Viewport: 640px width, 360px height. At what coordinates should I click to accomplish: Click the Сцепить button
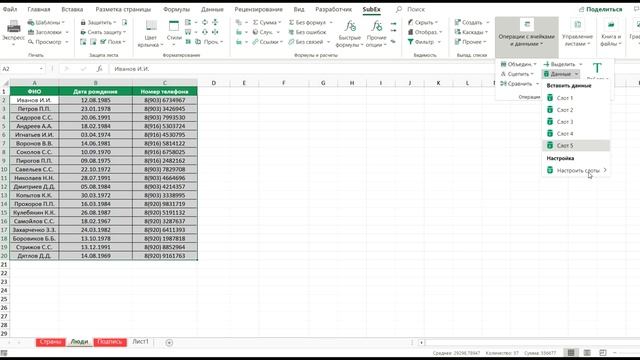tap(517, 74)
